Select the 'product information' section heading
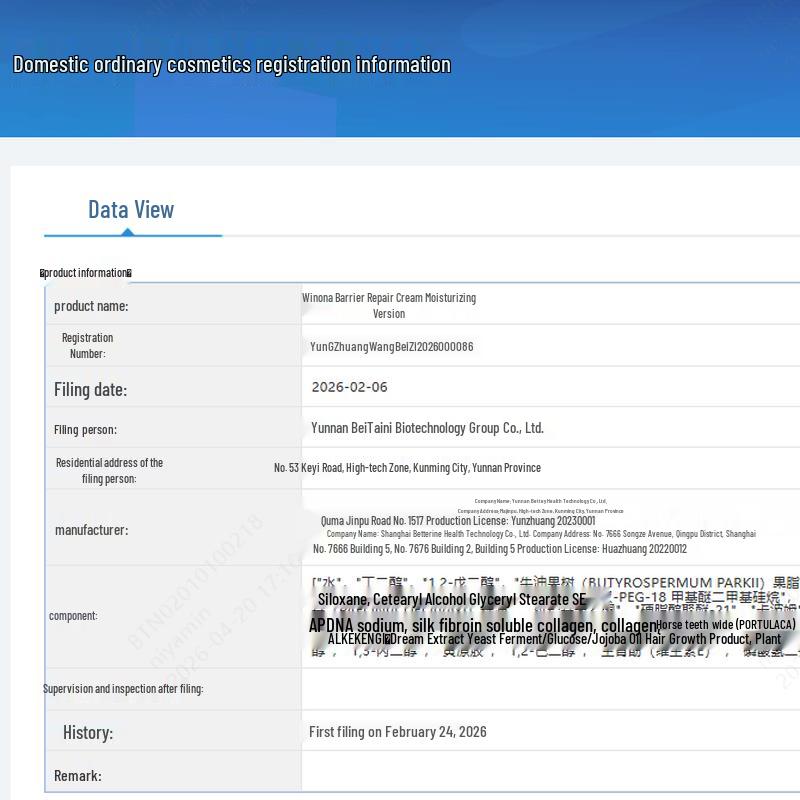Viewport: 800px width, 800px height. [x=86, y=273]
